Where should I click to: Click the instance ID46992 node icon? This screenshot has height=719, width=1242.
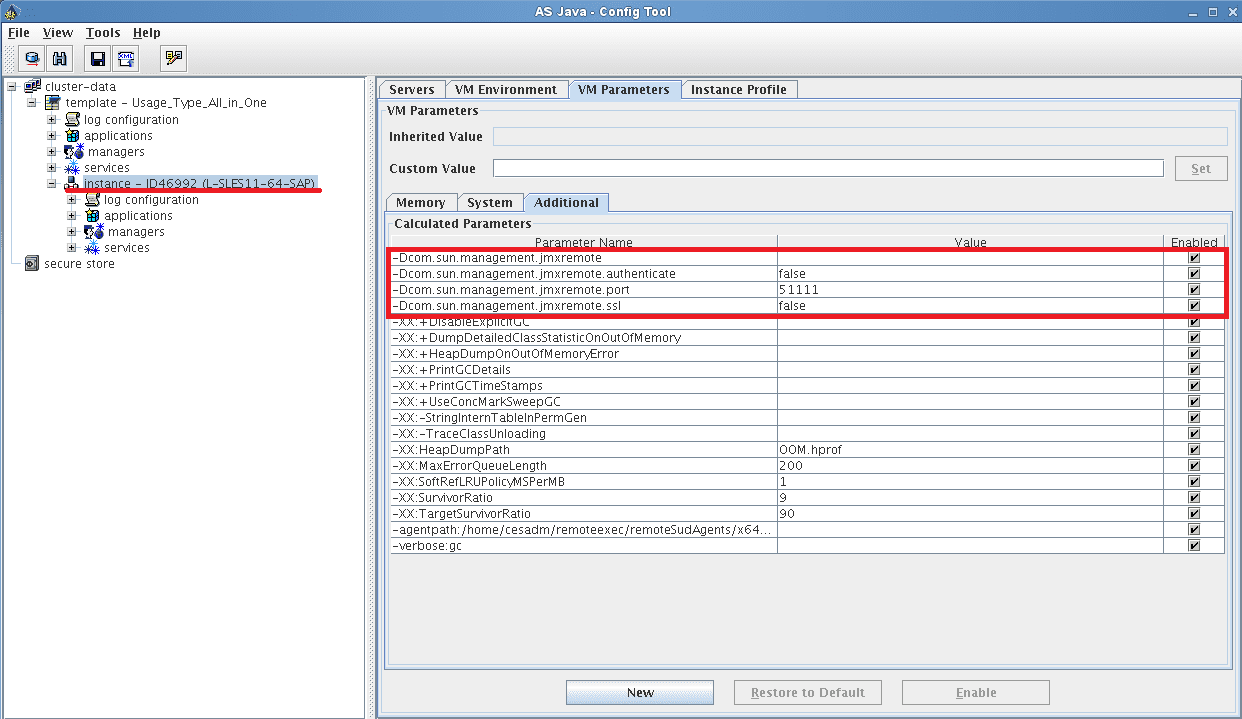pyautogui.click(x=72, y=183)
